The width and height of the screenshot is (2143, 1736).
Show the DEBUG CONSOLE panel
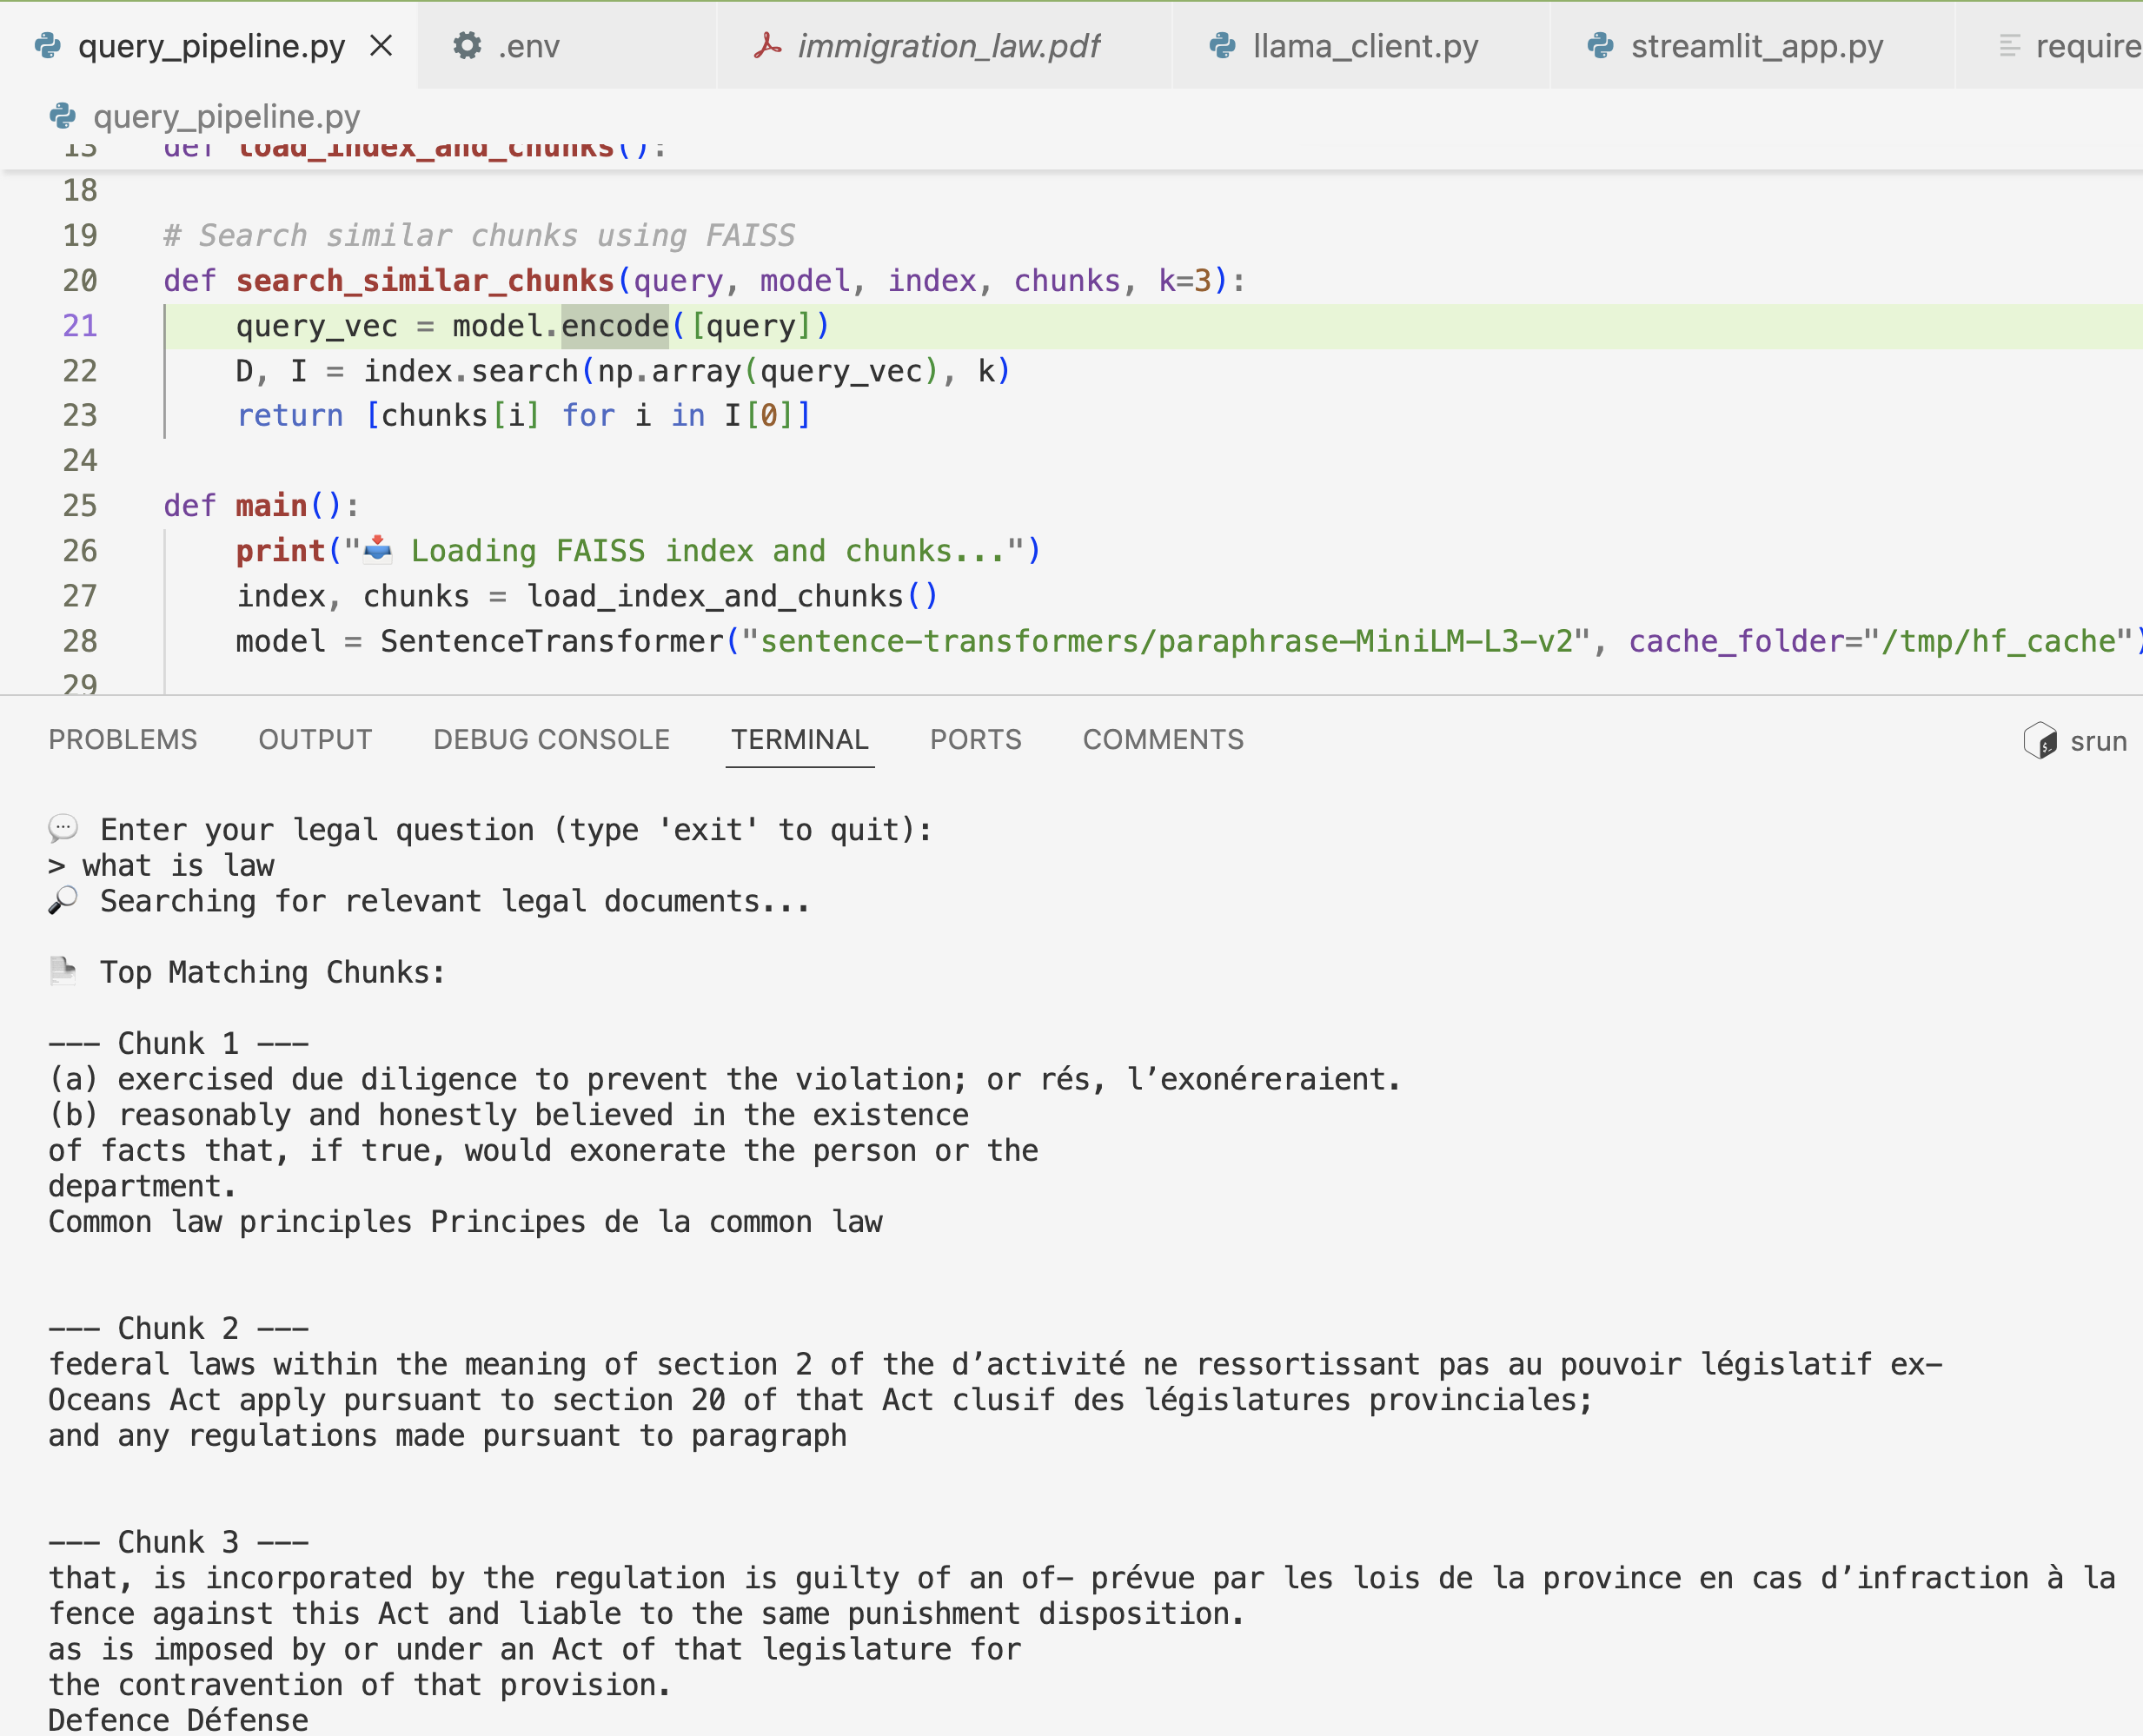pyautogui.click(x=551, y=739)
